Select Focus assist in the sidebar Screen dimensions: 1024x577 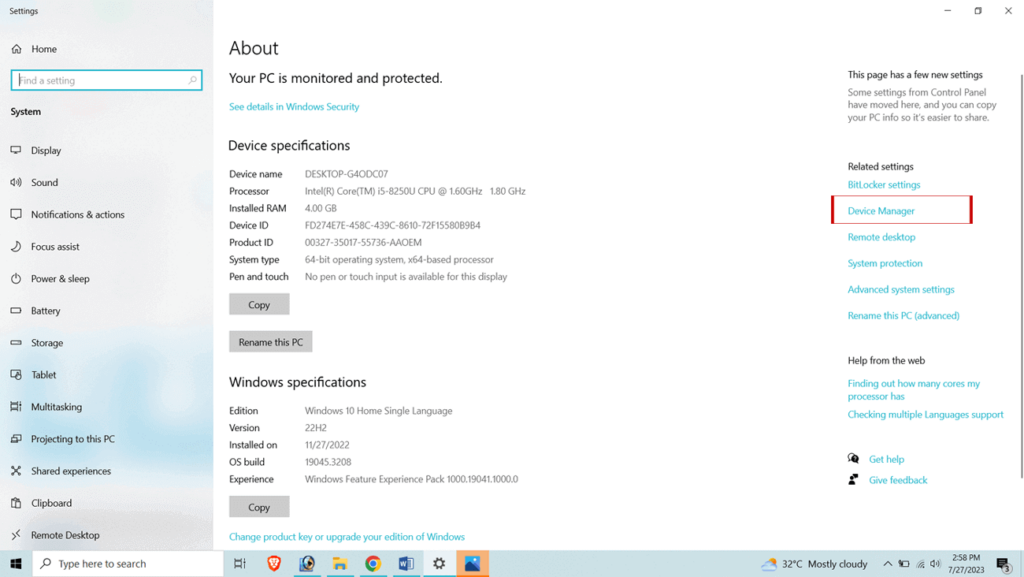coord(55,247)
